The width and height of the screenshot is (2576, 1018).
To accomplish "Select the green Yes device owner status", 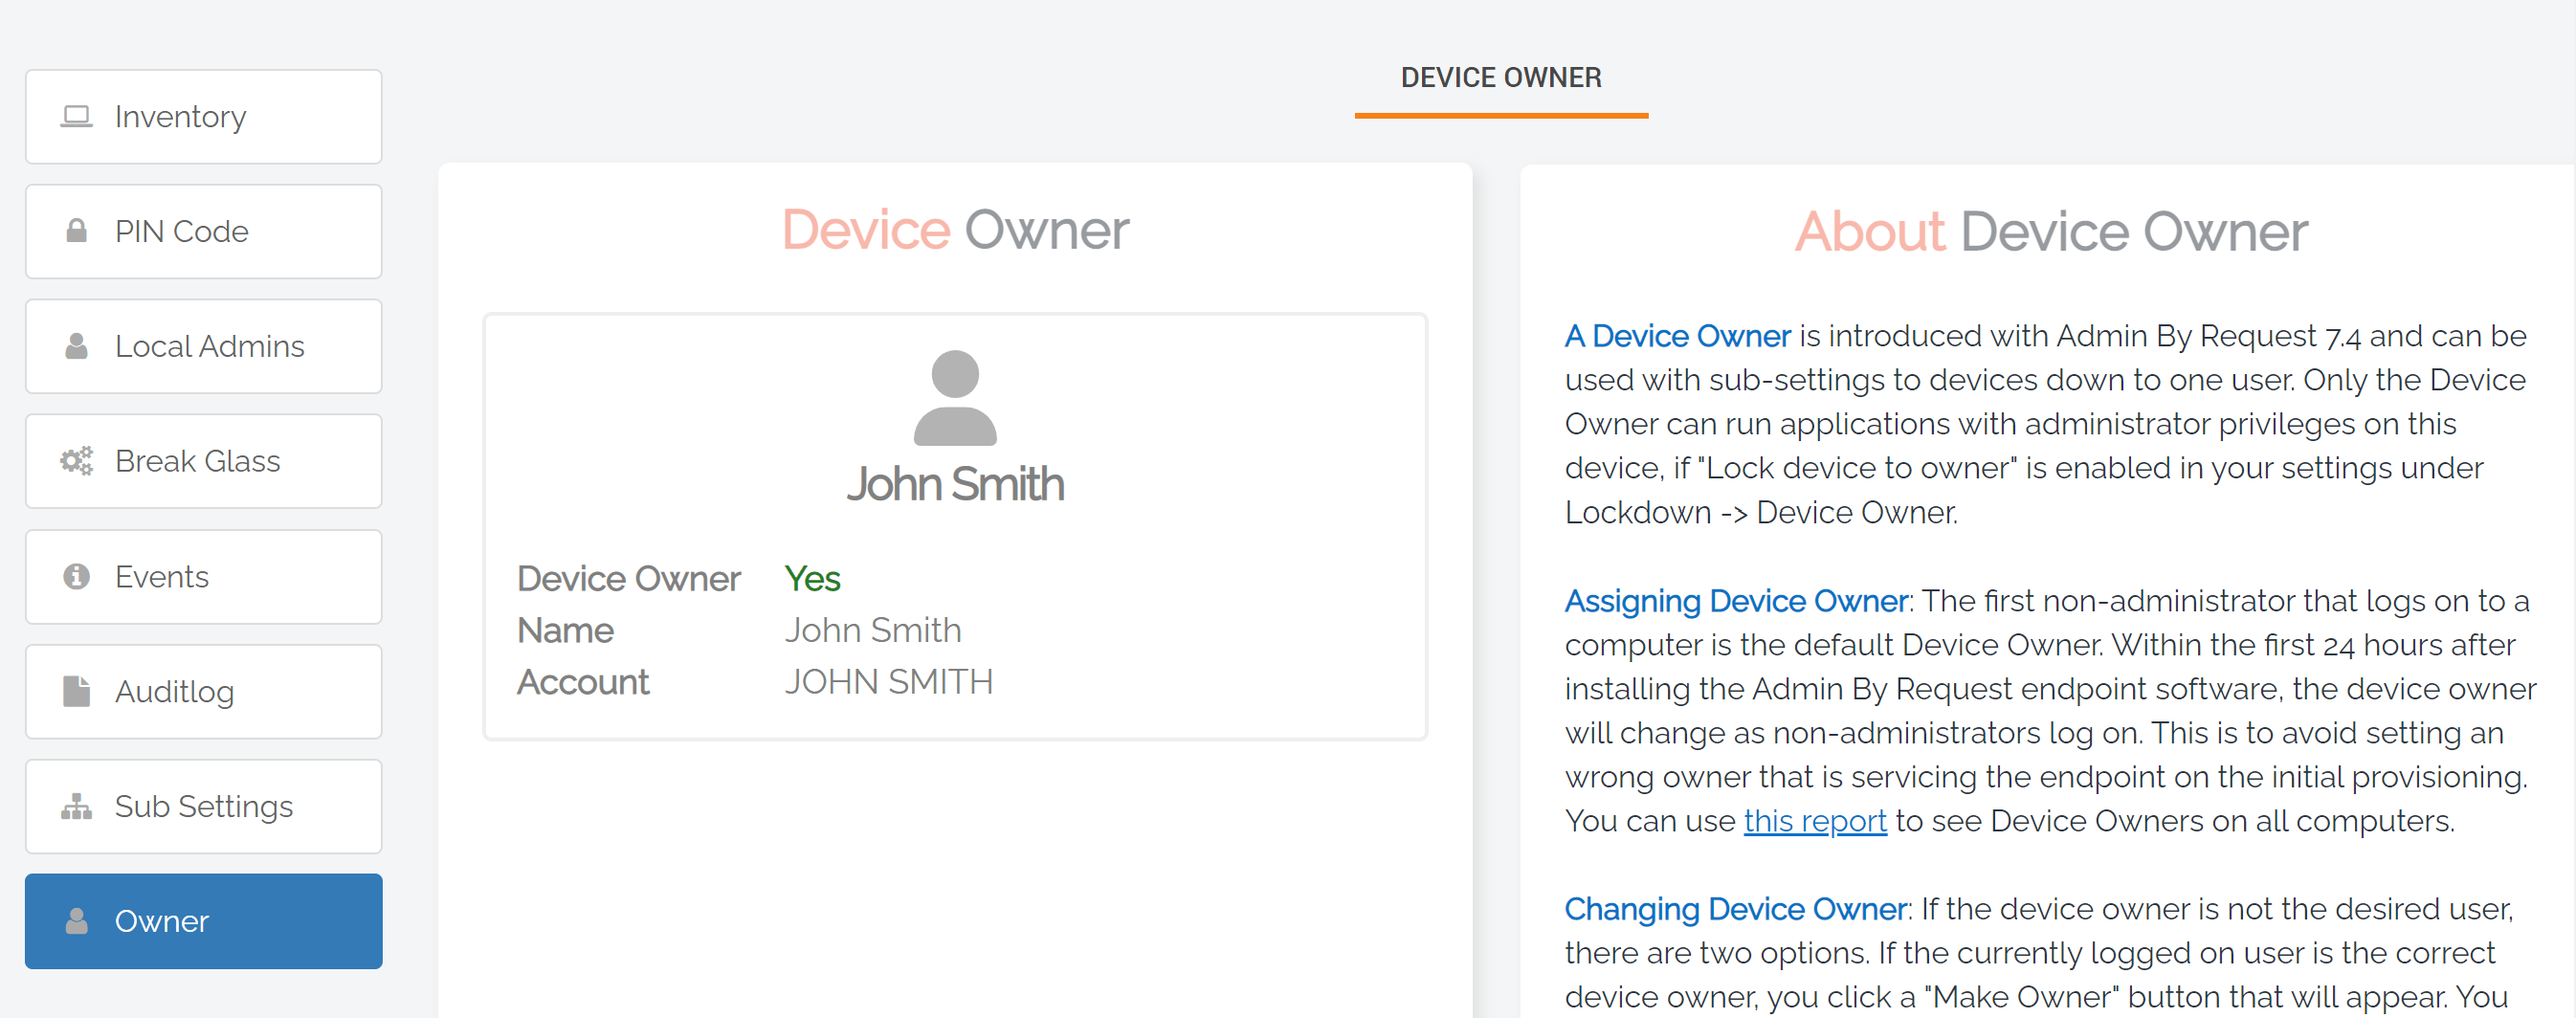I will click(x=812, y=578).
